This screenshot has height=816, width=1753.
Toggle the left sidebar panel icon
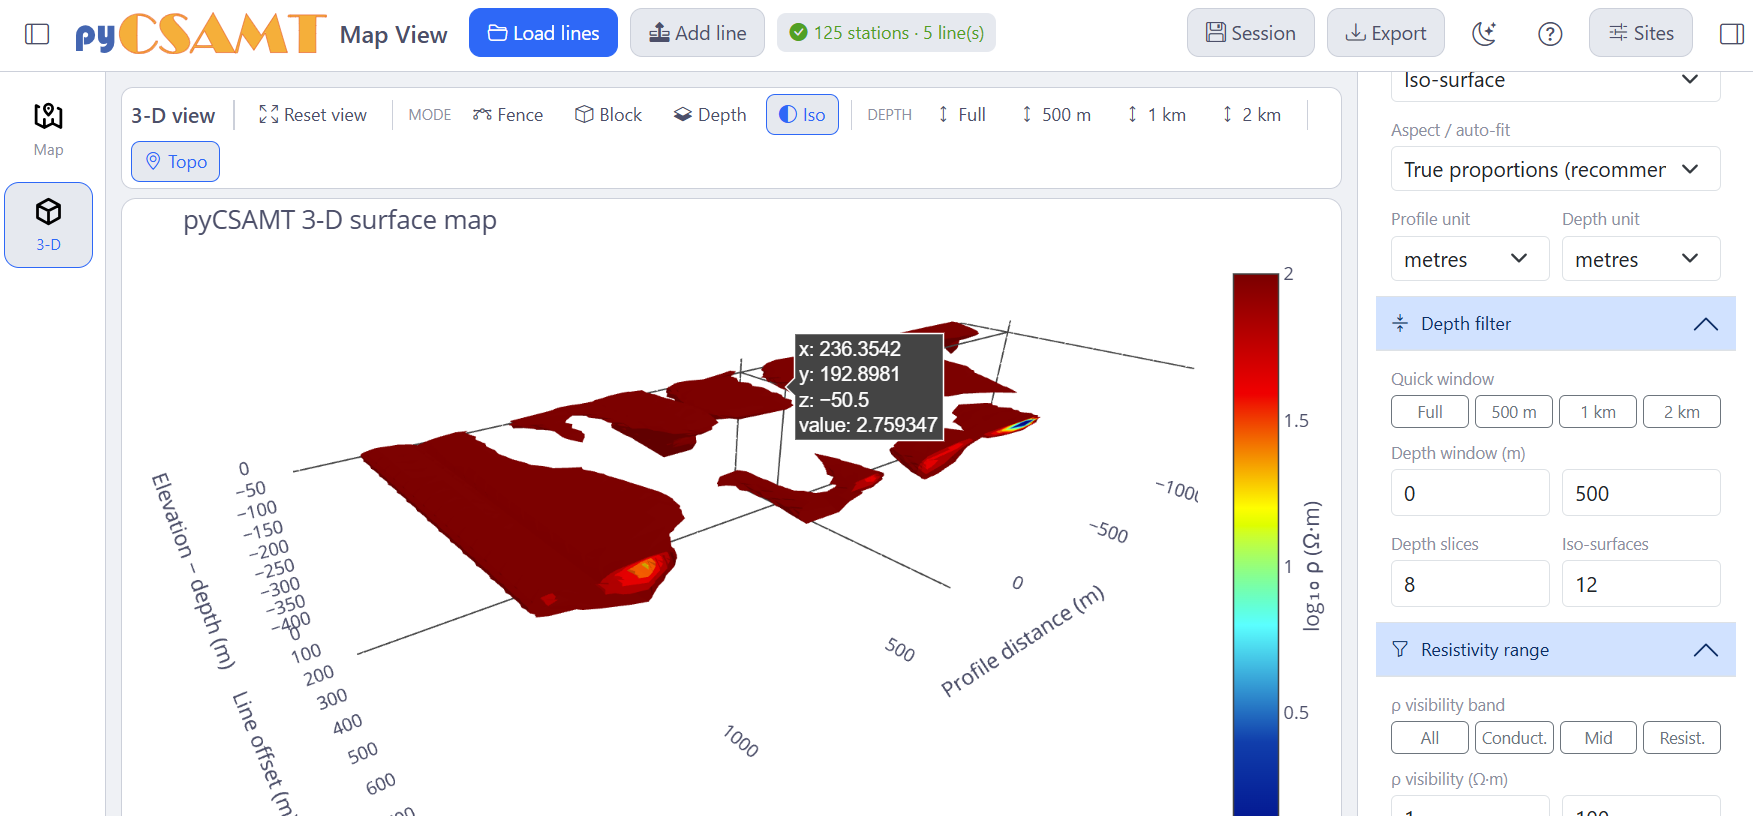[37, 34]
